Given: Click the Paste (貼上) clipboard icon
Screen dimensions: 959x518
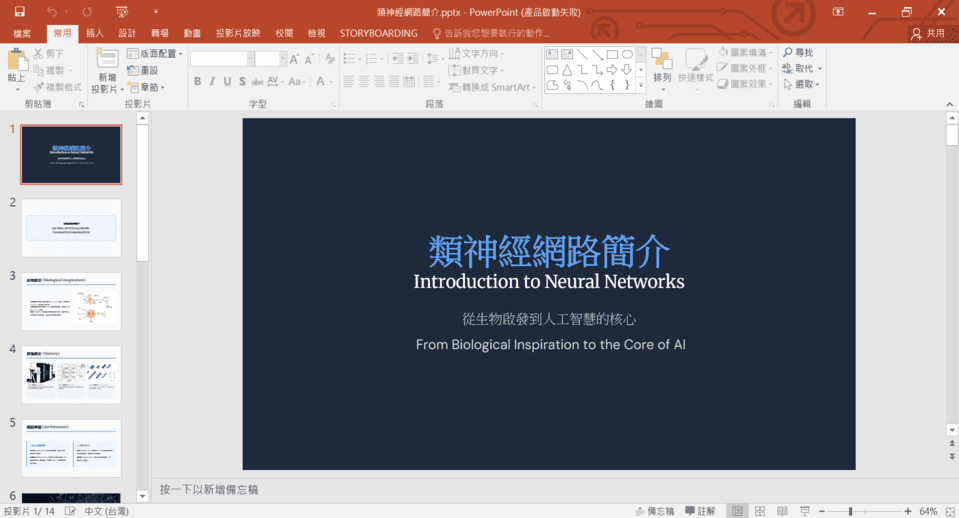Looking at the screenshot, I should [17, 64].
